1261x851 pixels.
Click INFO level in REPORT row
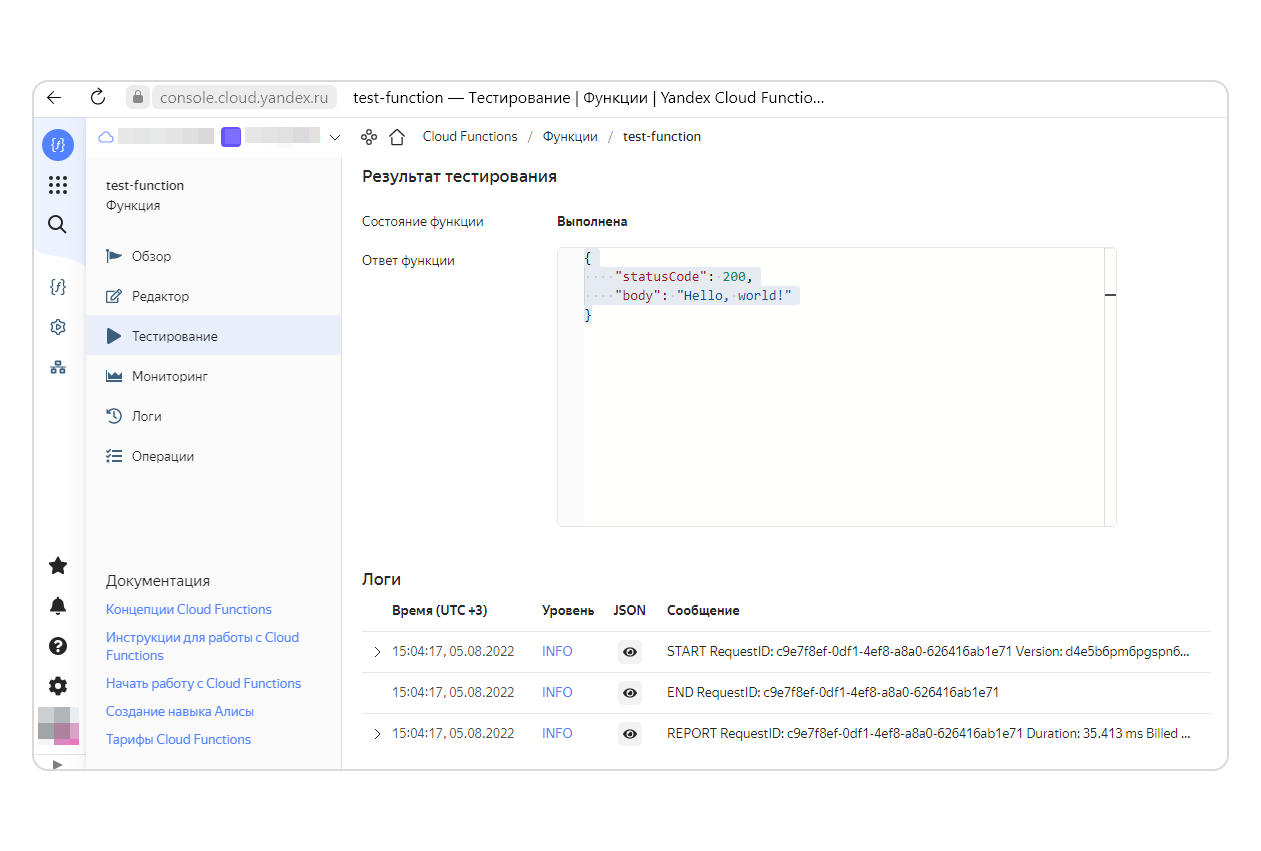[x=557, y=733]
